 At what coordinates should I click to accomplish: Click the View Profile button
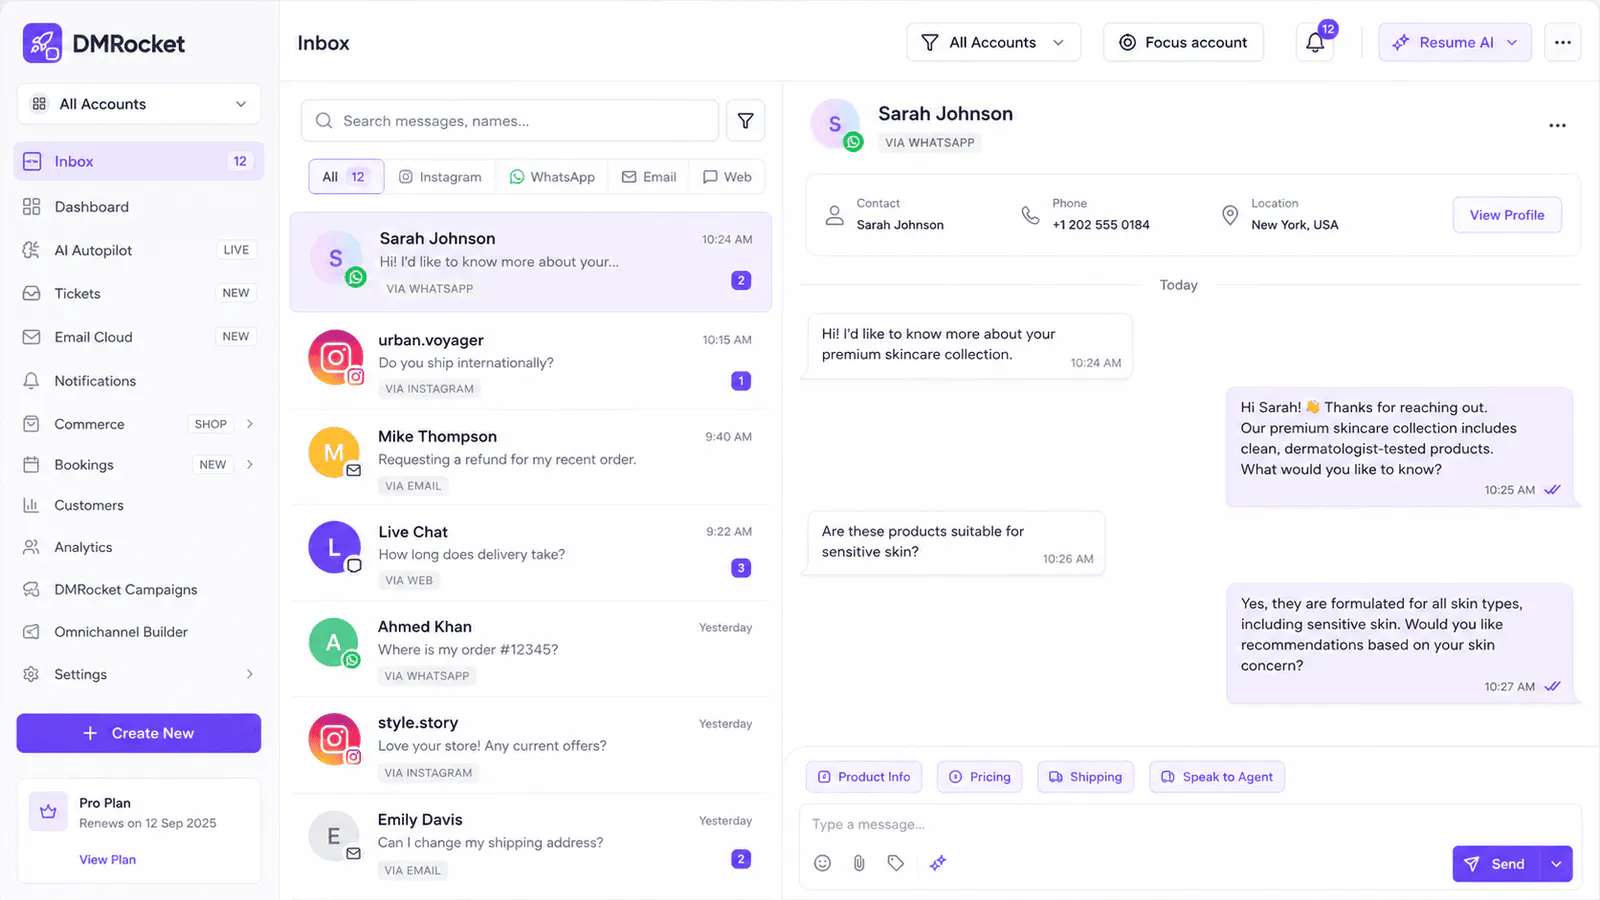(x=1507, y=215)
